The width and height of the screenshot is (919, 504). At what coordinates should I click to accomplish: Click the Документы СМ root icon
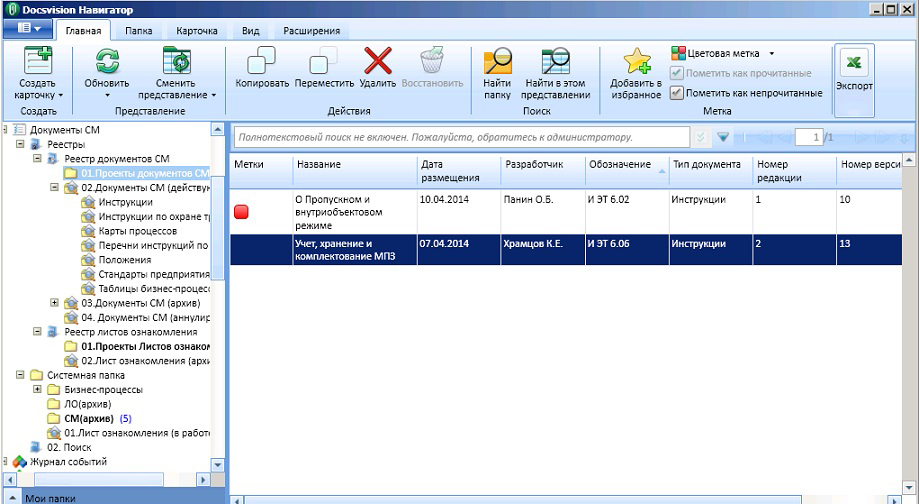click(20, 130)
